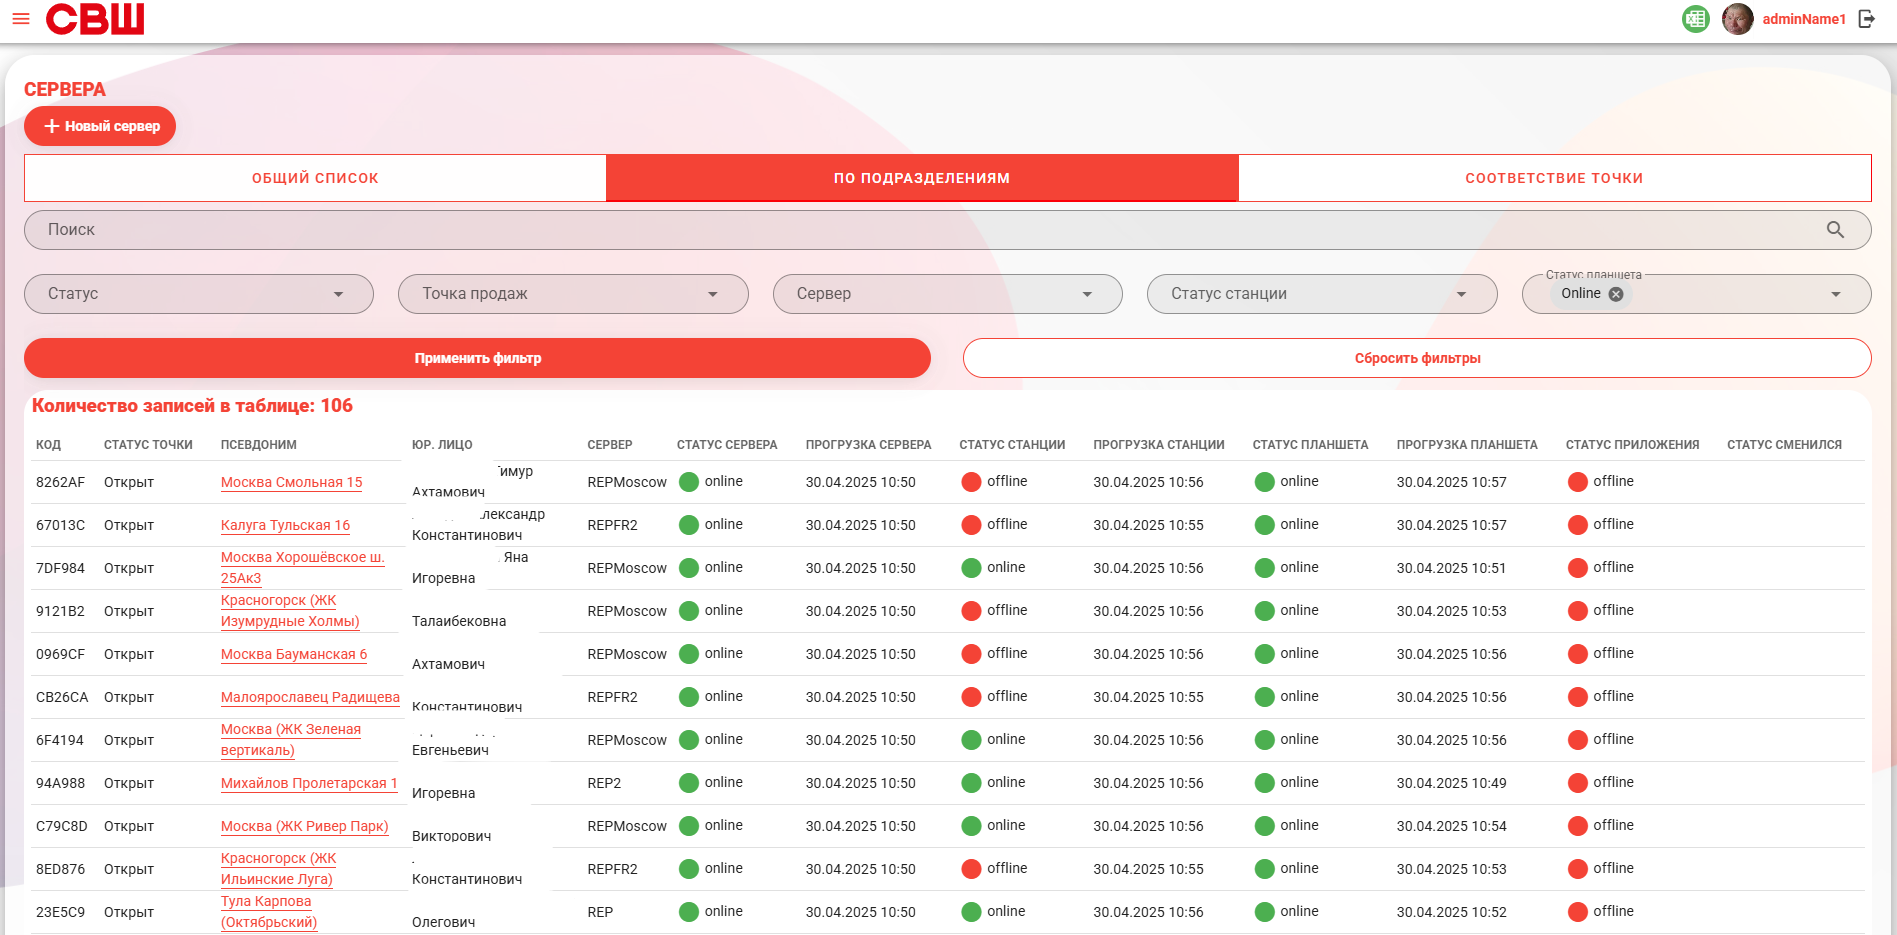
Task: Select the По подразделениям tab
Action: click(x=922, y=178)
